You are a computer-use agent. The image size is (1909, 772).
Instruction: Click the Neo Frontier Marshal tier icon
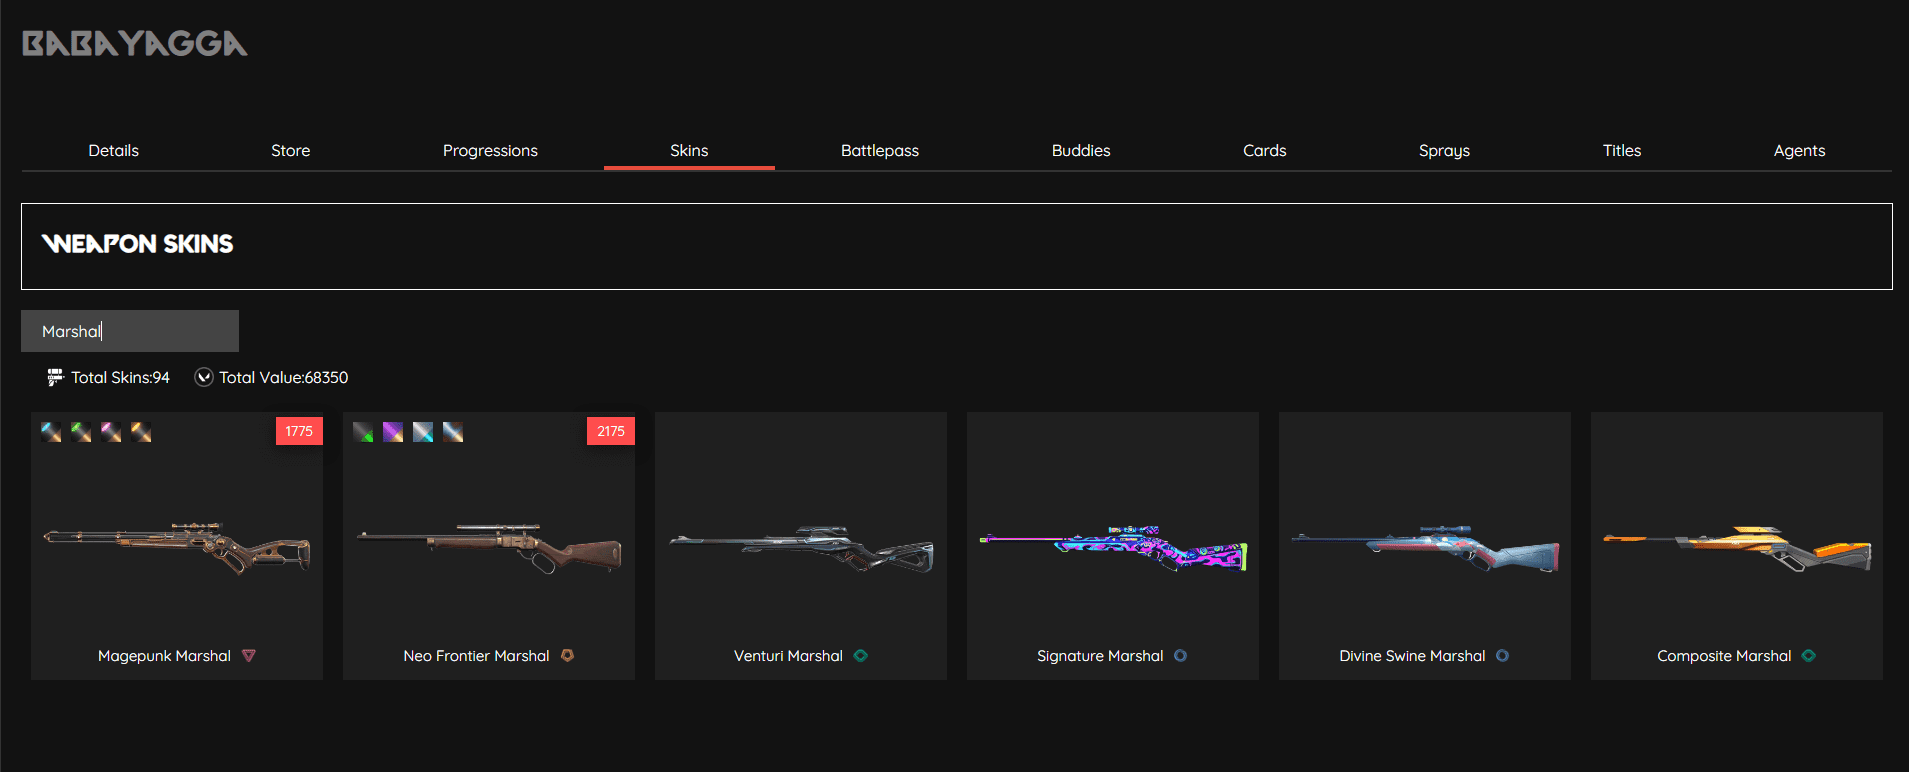pyautogui.click(x=567, y=656)
